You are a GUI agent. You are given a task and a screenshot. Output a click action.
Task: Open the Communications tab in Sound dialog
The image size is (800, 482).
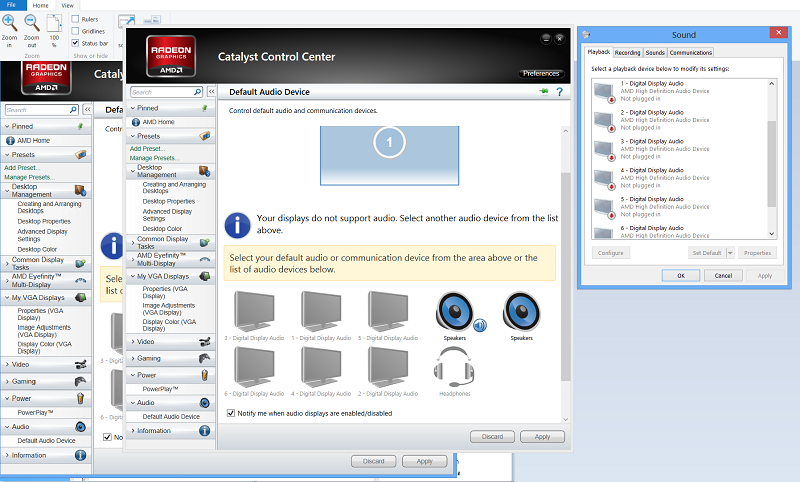tap(690, 53)
